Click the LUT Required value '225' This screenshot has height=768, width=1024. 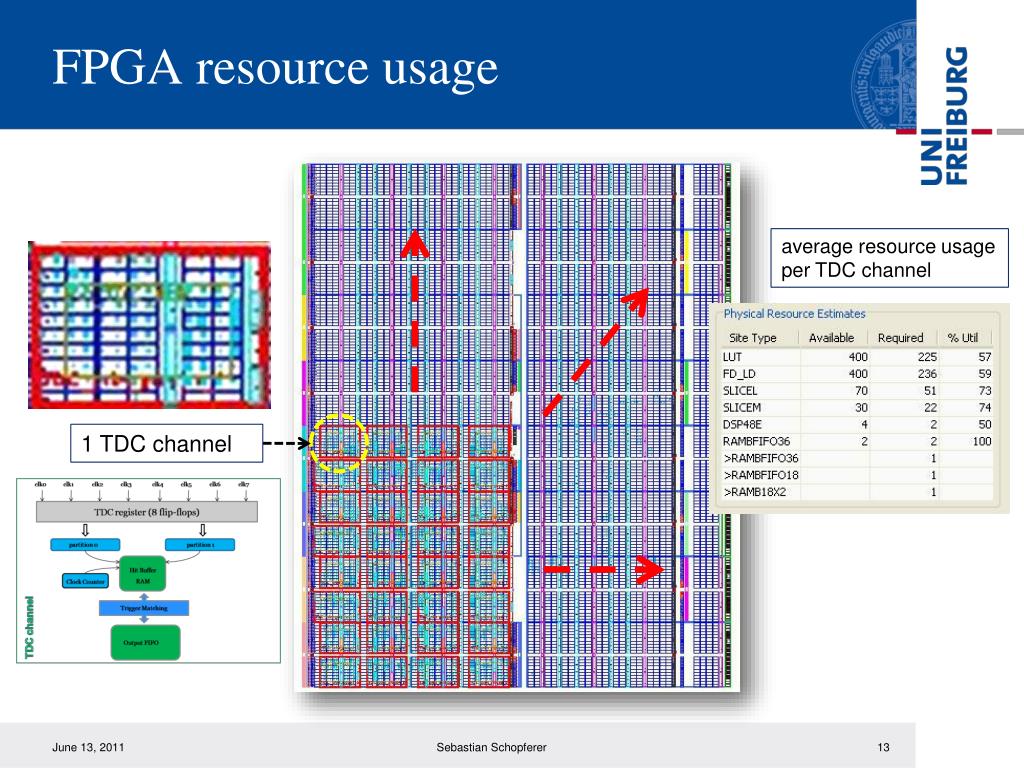coord(927,357)
